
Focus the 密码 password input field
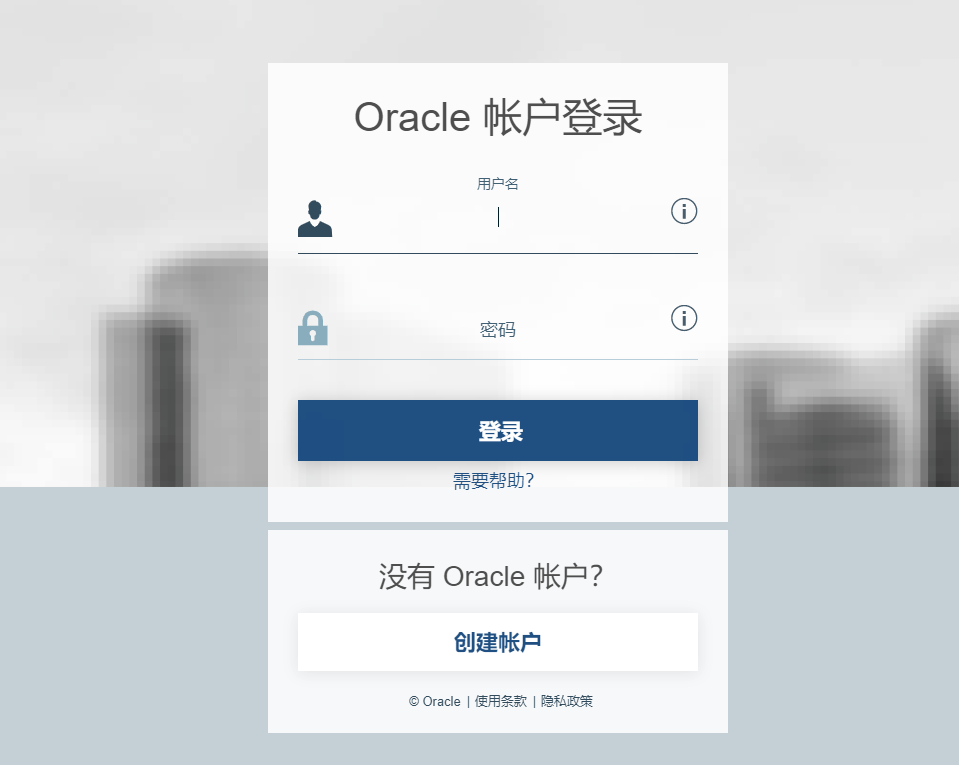[x=498, y=330]
